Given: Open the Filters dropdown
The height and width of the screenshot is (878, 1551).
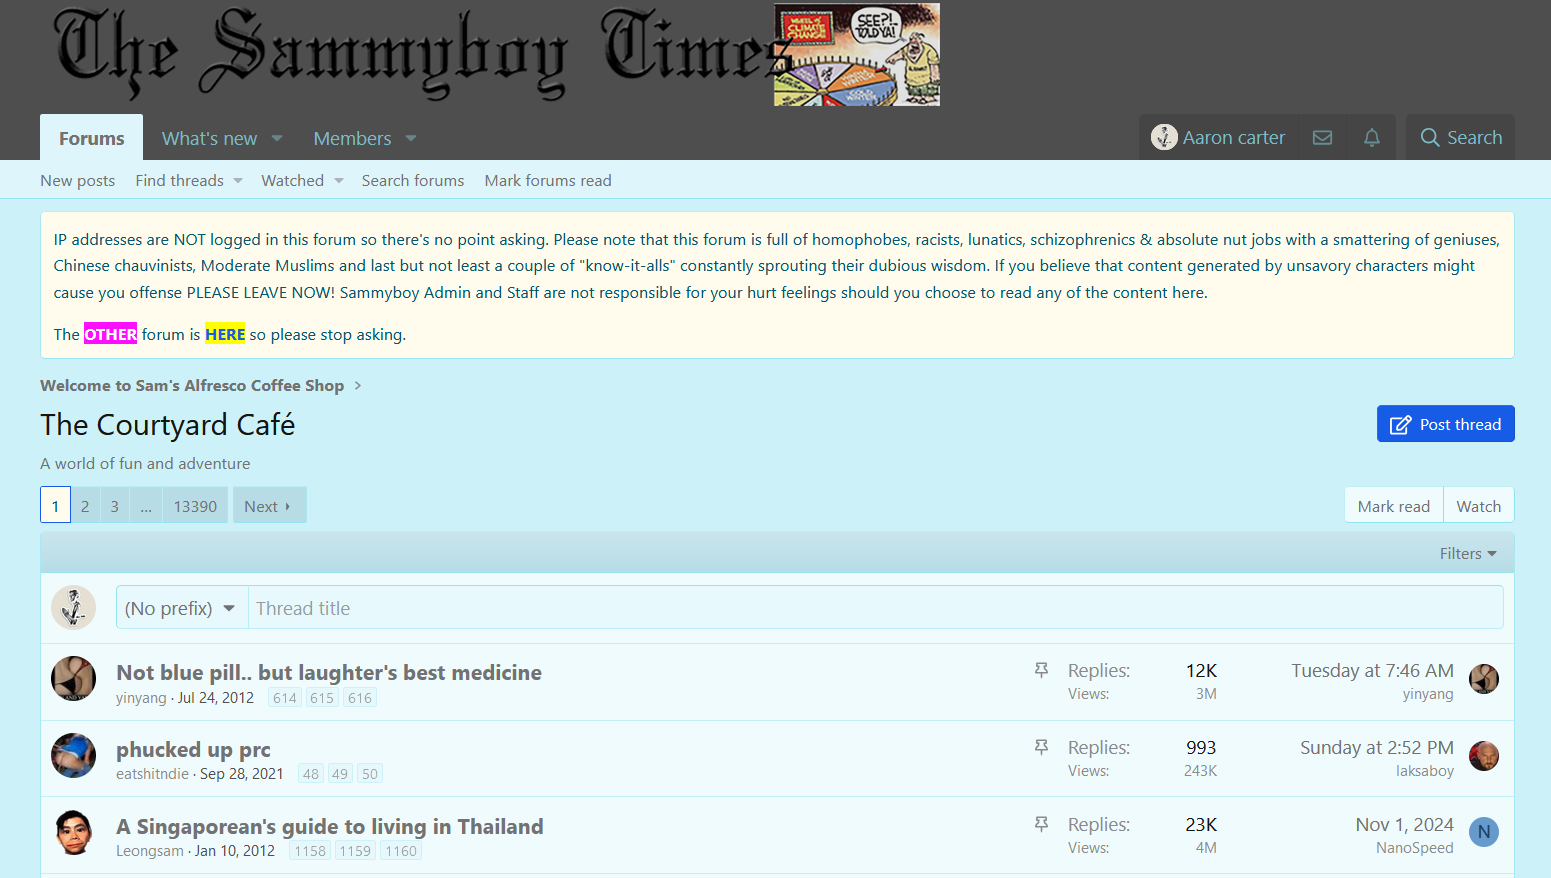Looking at the screenshot, I should tap(1467, 554).
